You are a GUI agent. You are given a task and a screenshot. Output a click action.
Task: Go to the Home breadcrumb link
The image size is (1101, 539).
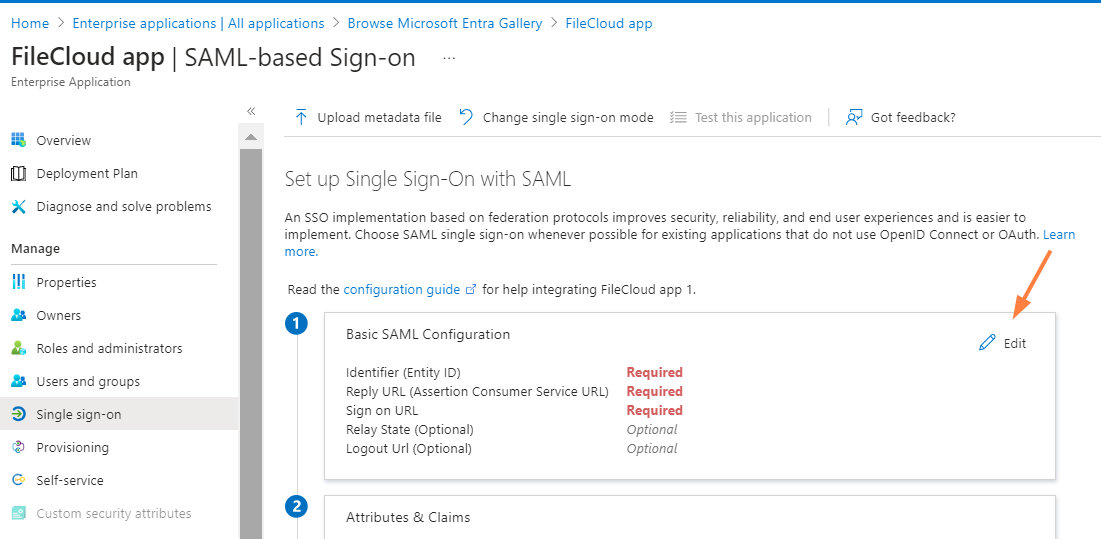tap(30, 23)
